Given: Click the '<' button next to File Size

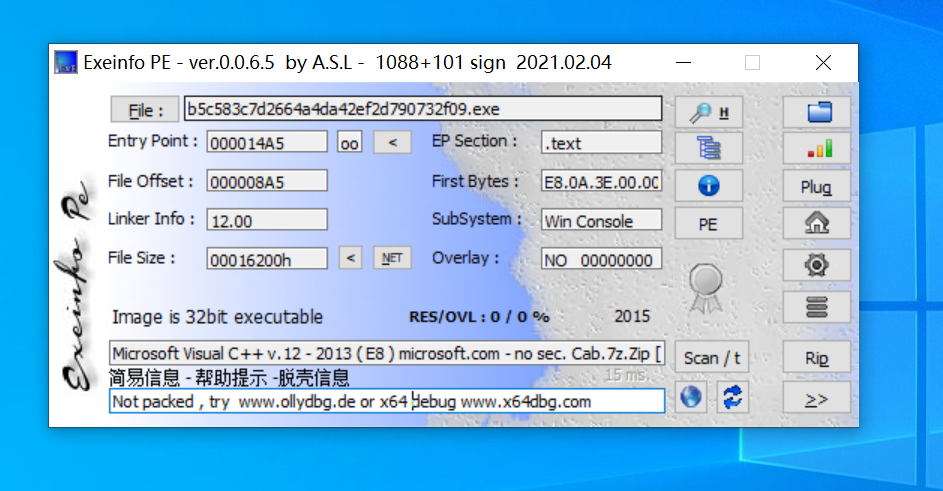Looking at the screenshot, I should pyautogui.click(x=351, y=258).
